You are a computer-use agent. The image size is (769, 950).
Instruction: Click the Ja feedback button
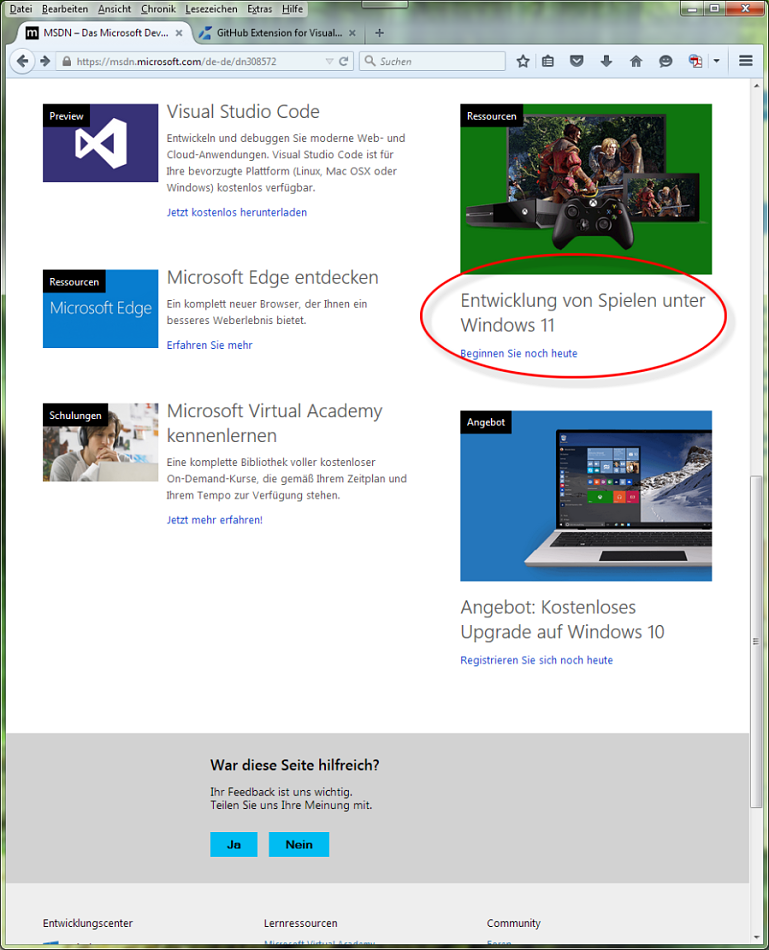[234, 845]
